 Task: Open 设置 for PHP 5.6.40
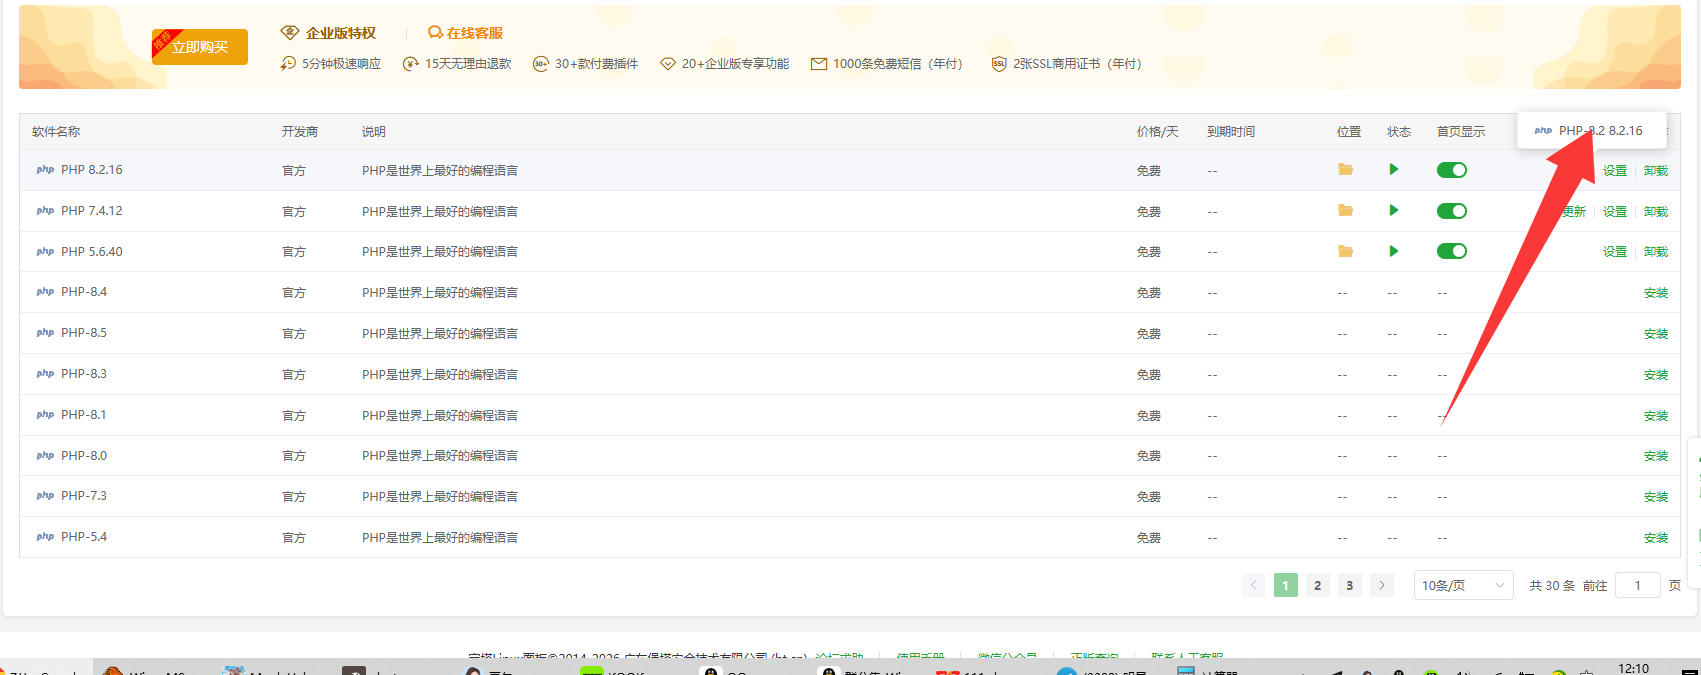click(1615, 252)
